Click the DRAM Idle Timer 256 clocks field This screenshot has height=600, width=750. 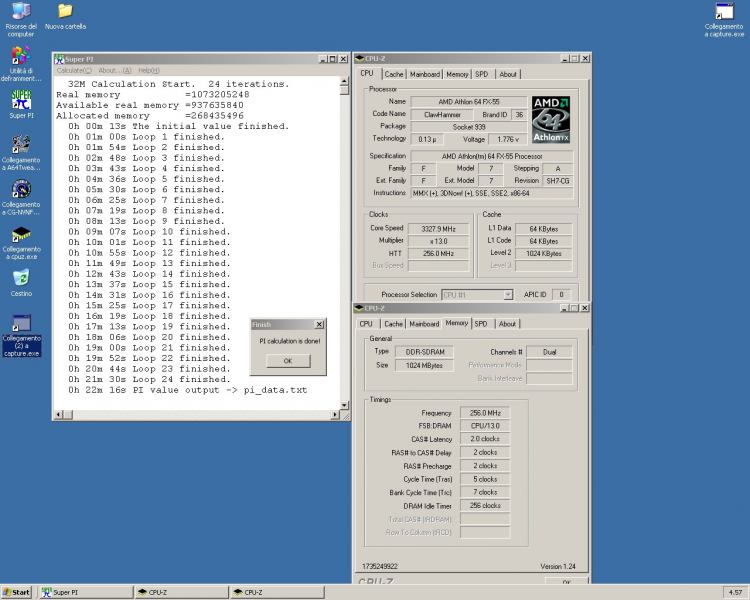485,506
